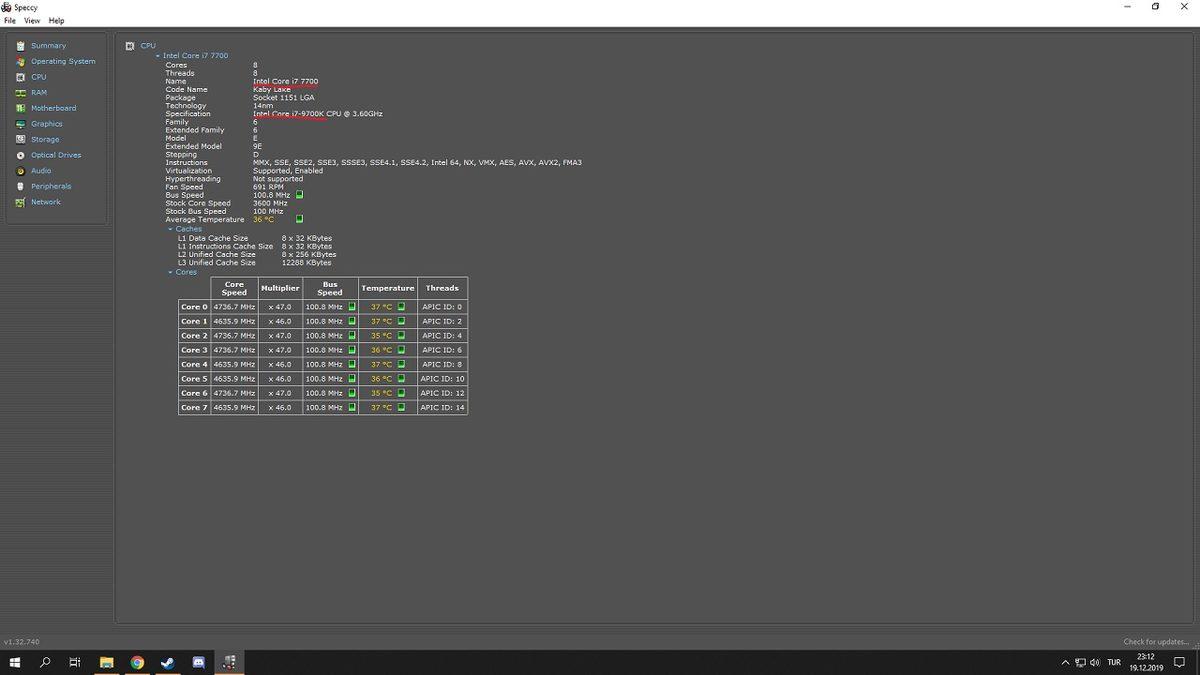Open the View menu
This screenshot has width=1200, height=675.
pyautogui.click(x=32, y=20)
